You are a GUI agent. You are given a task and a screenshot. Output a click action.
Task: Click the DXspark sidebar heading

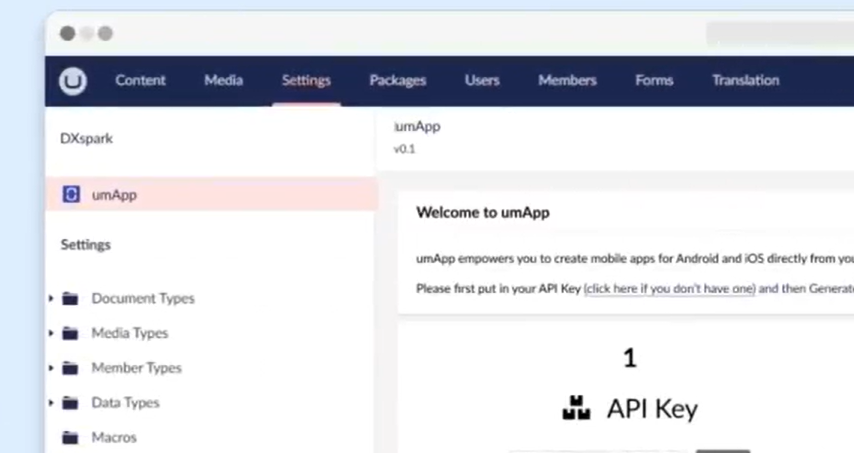pyautogui.click(x=87, y=138)
